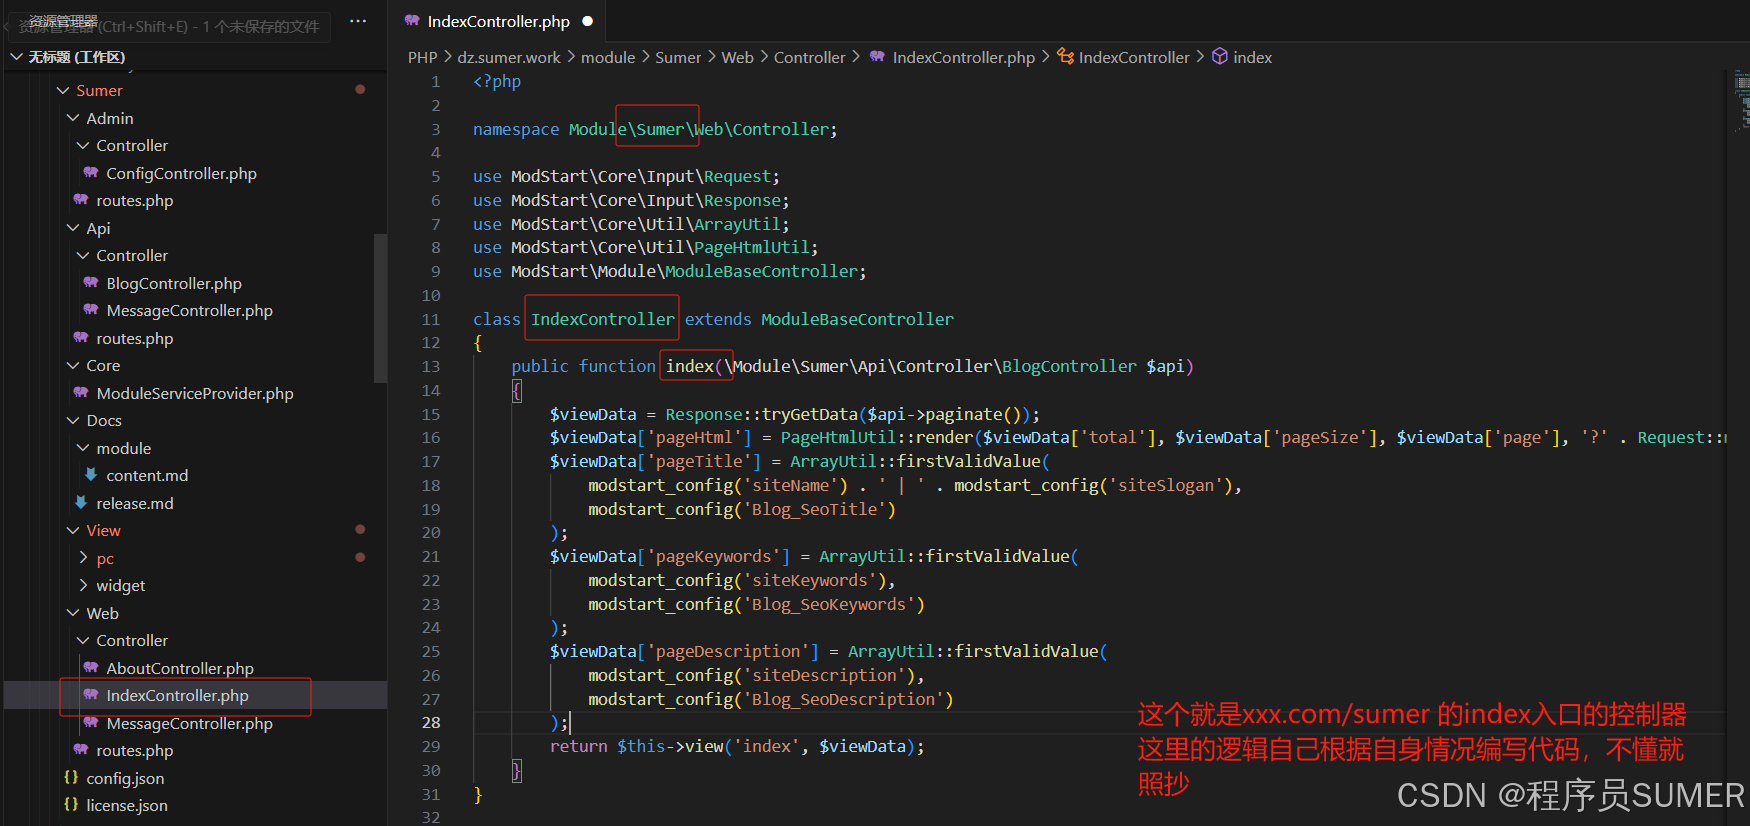Expand the pc folder
1750x826 pixels.
pyautogui.click(x=83, y=558)
